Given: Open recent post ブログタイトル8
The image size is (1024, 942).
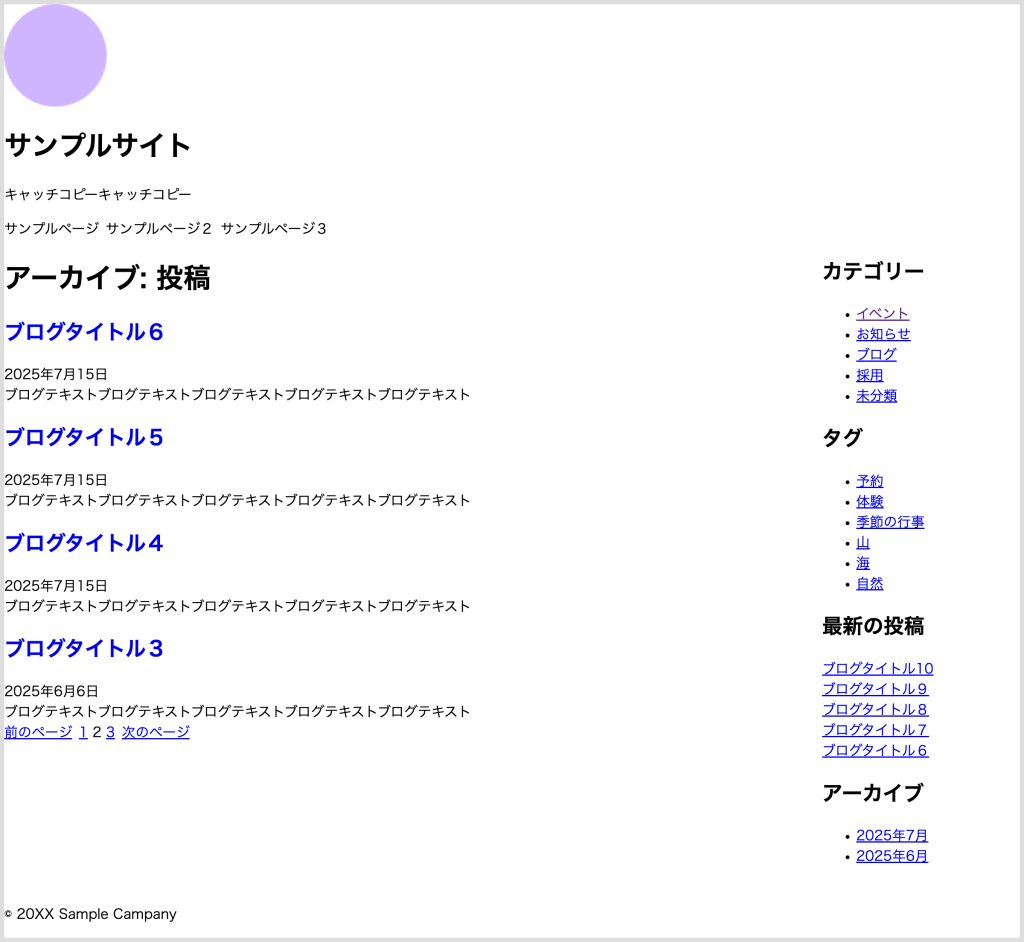Looking at the screenshot, I should (875, 709).
